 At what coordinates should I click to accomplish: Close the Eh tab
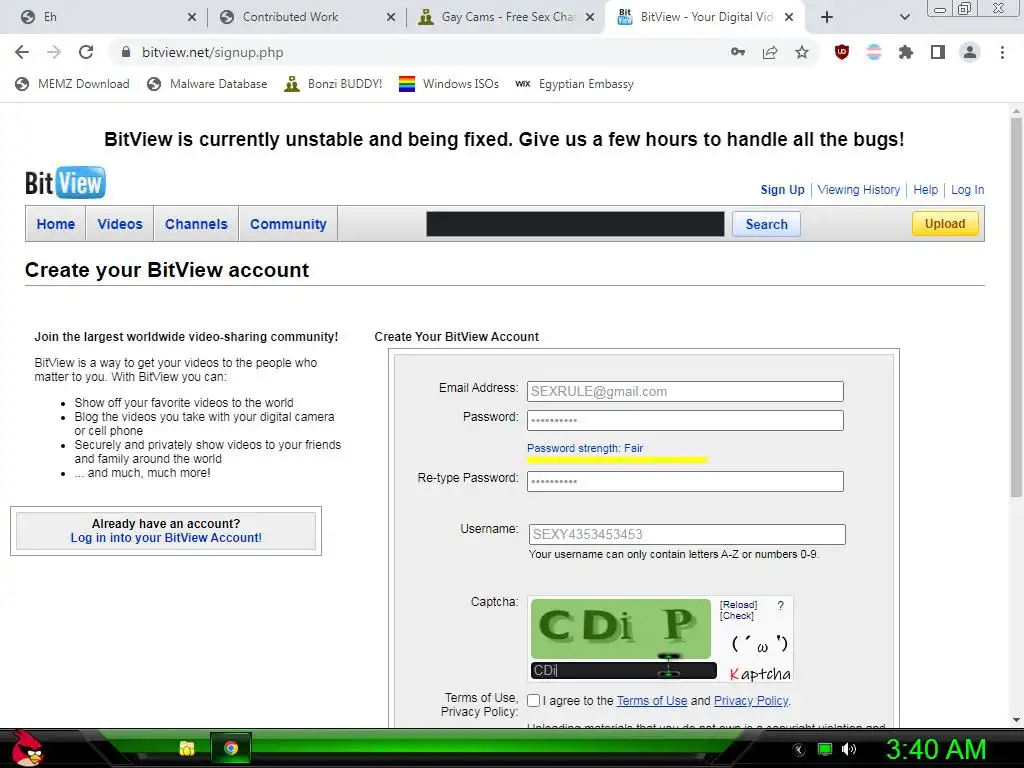[x=191, y=17]
